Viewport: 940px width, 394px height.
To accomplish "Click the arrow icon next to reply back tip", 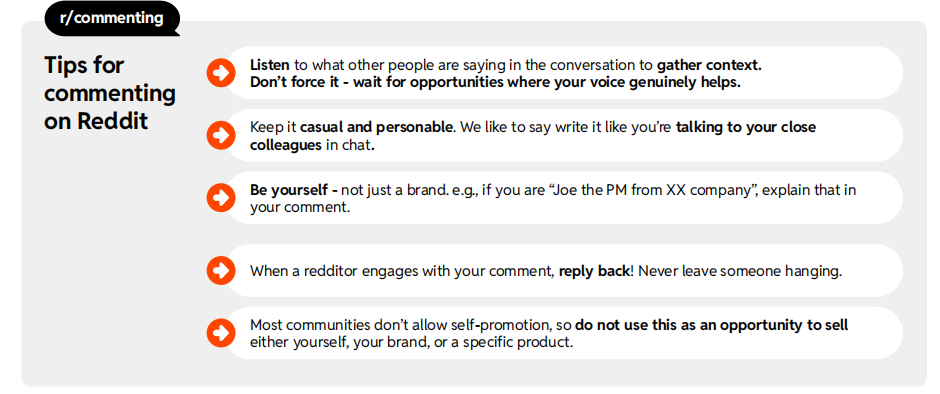I will 221,270.
